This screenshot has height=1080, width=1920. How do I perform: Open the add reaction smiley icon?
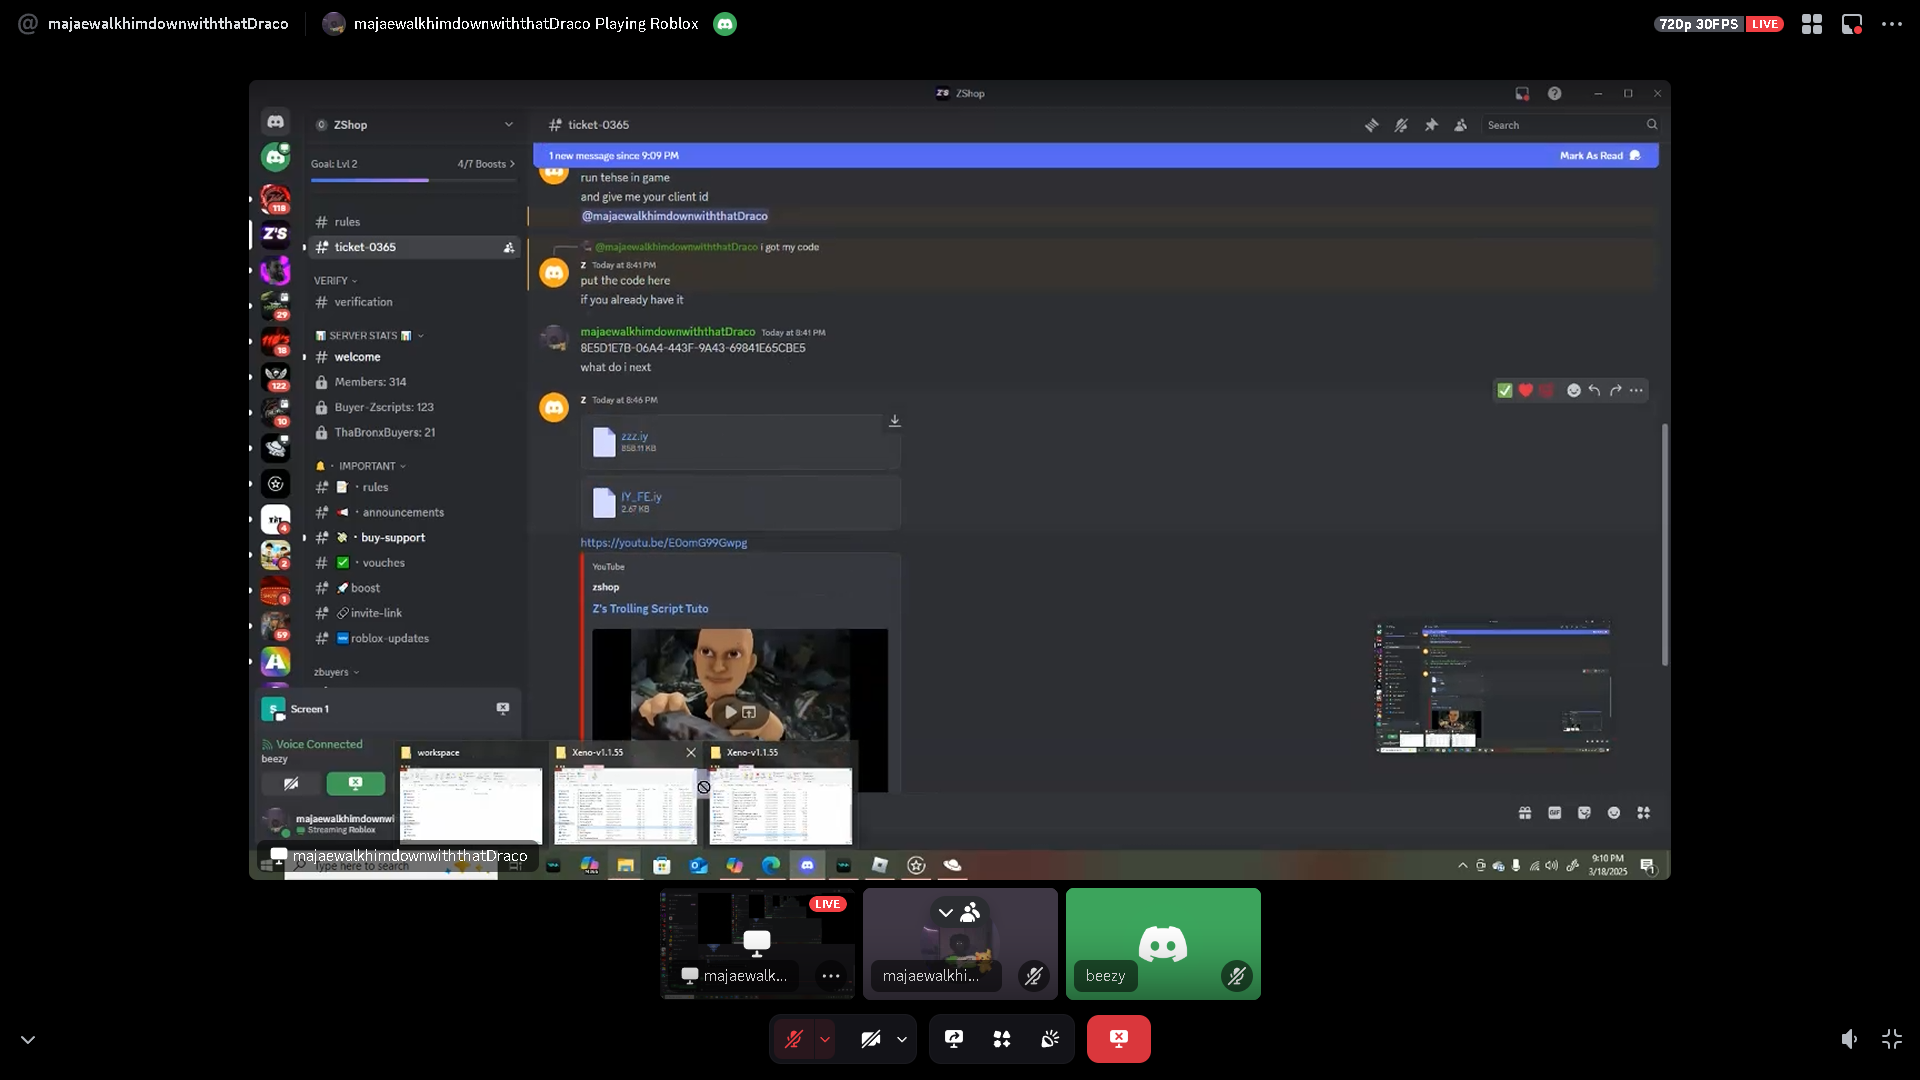tap(1574, 391)
